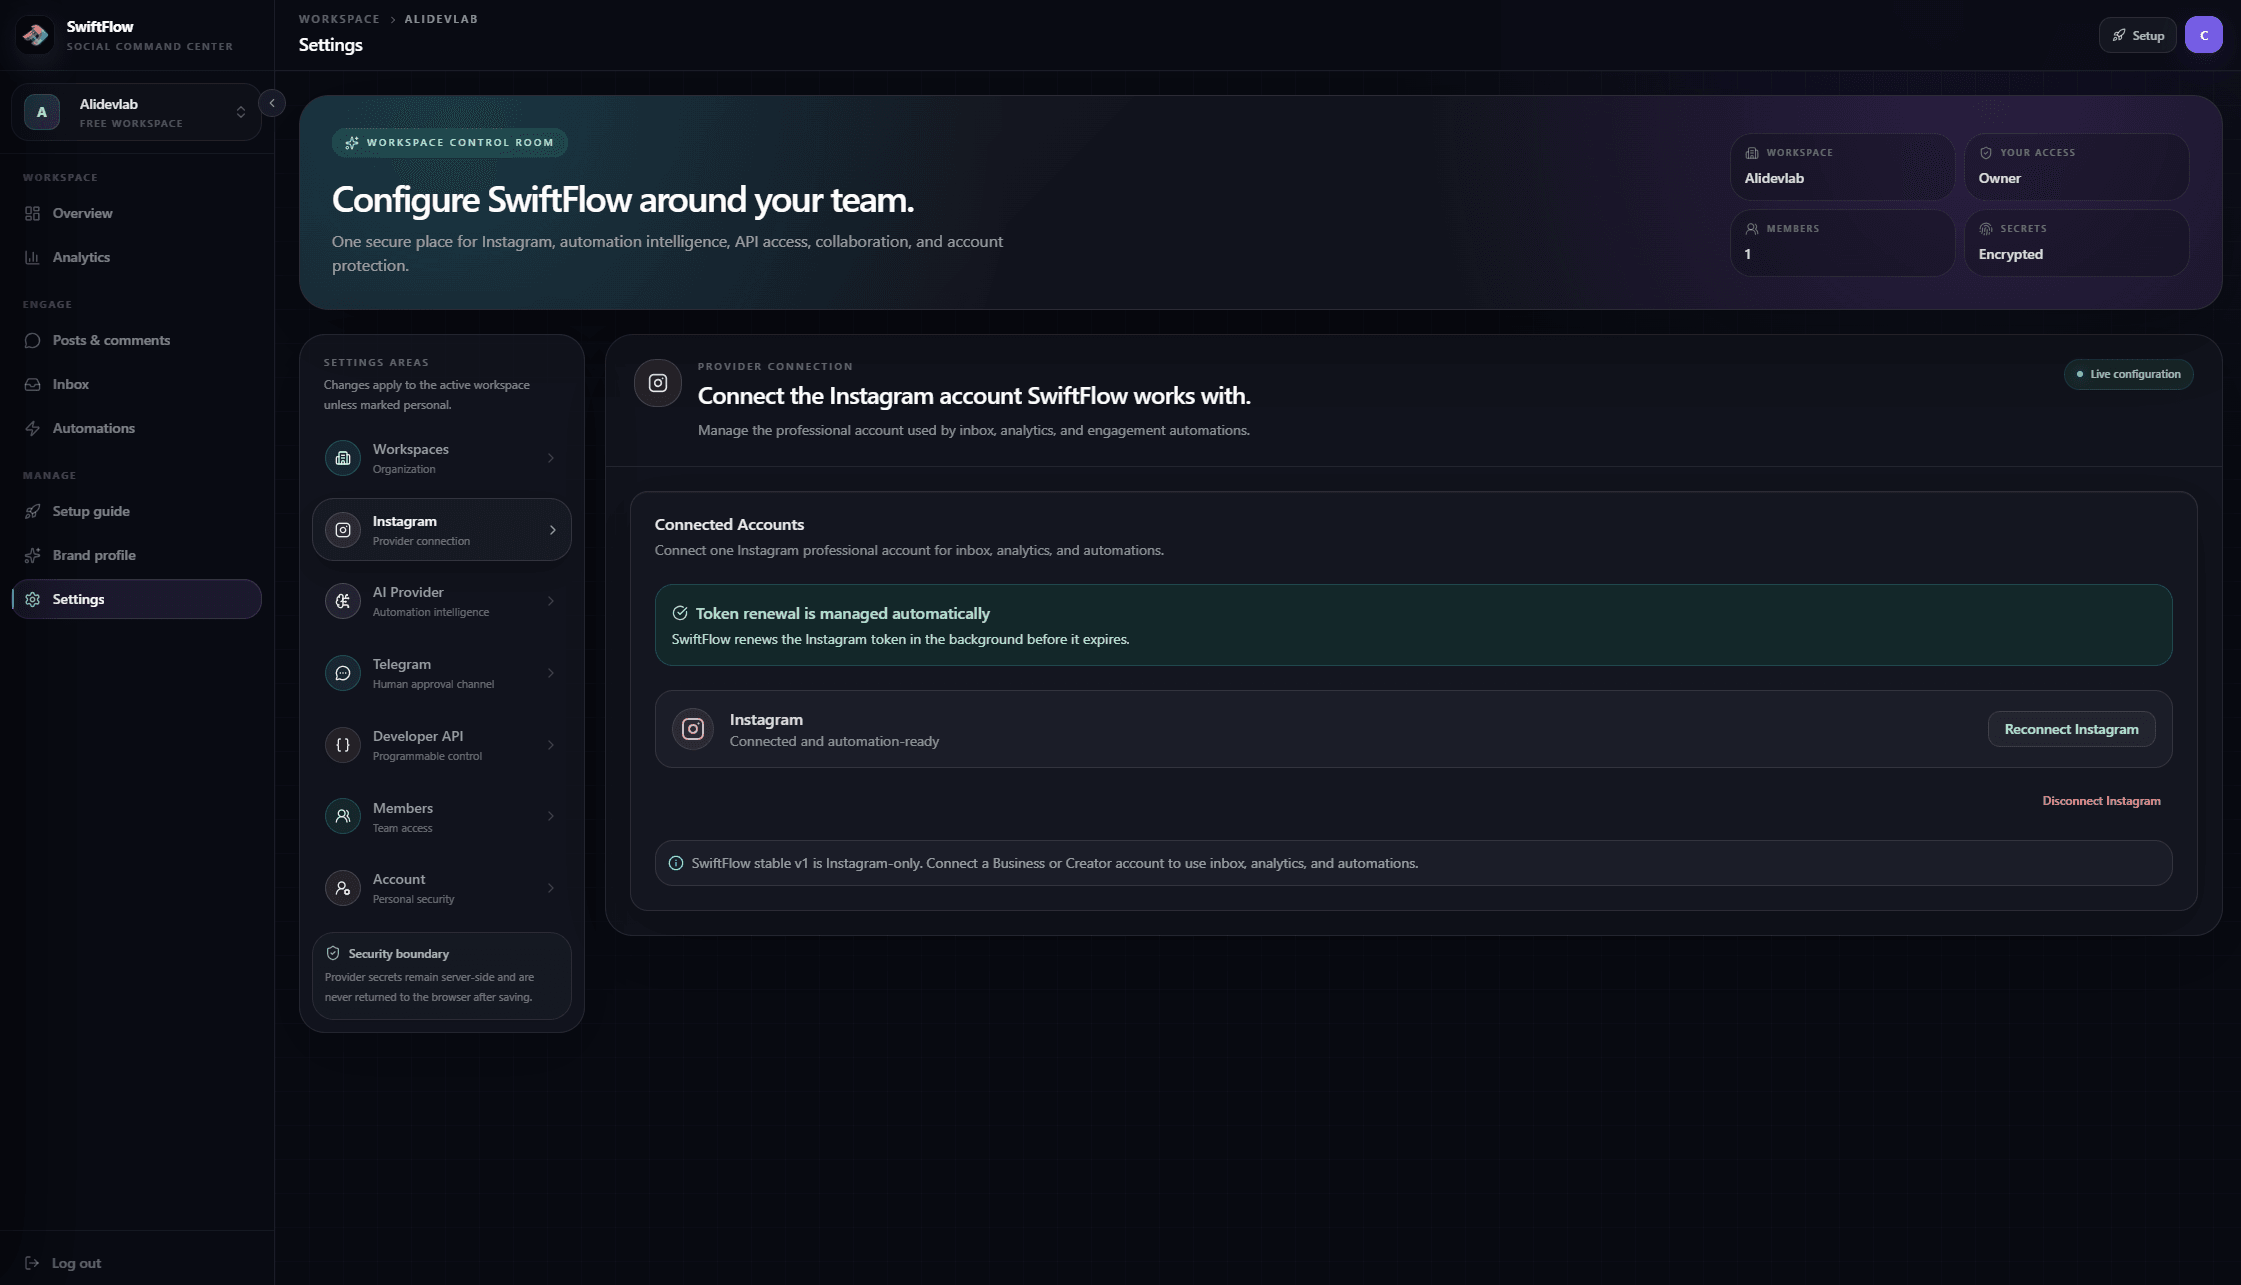Click the Inbox tray icon
This screenshot has height=1285, width=2241.
pyautogui.click(x=33, y=384)
